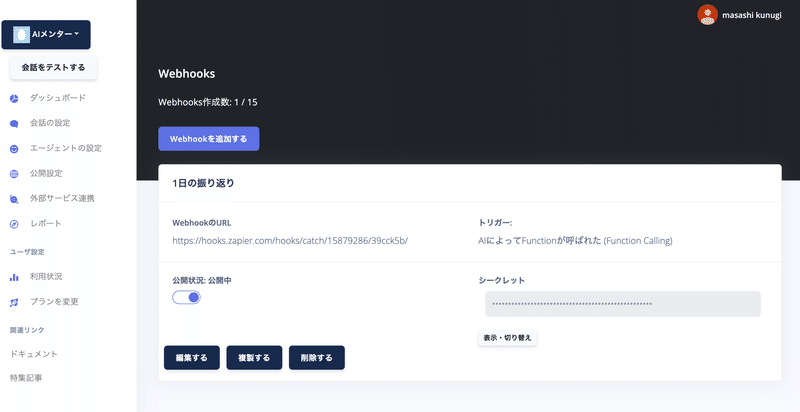Open プランを変更 menu item
This screenshot has width=800, height=412.
point(54,302)
